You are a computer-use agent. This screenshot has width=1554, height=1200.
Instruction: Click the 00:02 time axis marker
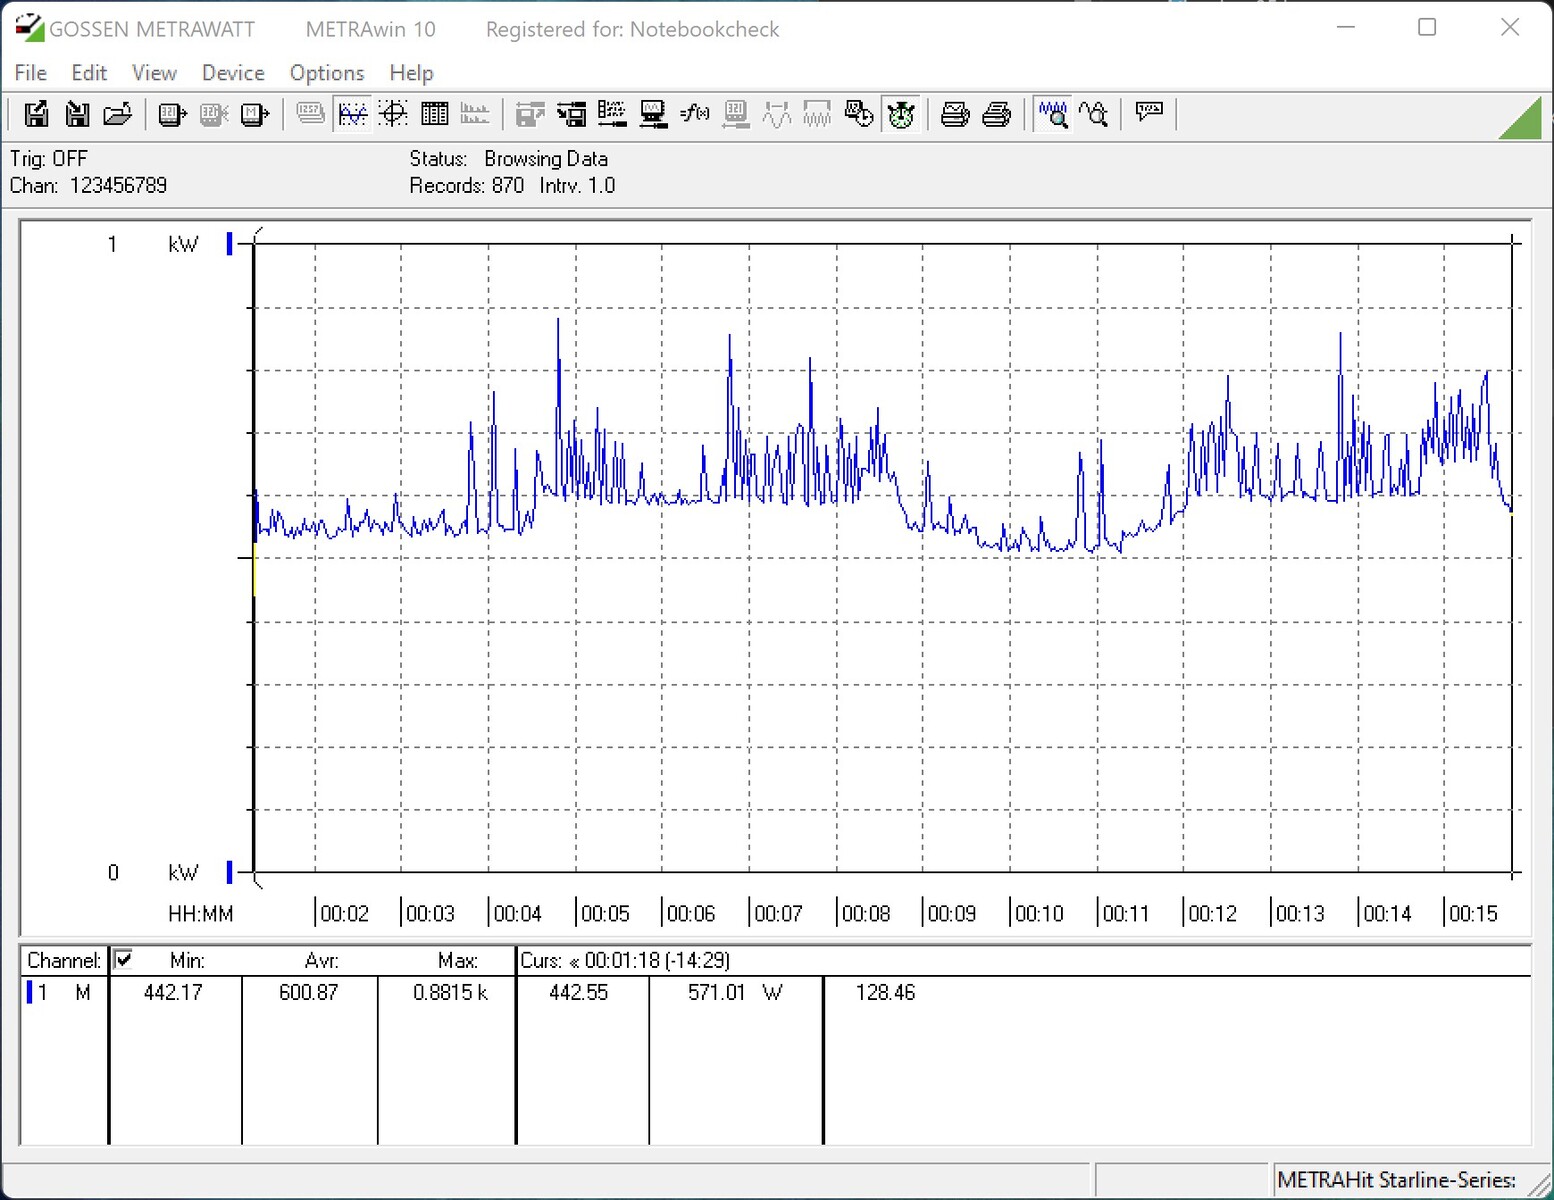344,913
